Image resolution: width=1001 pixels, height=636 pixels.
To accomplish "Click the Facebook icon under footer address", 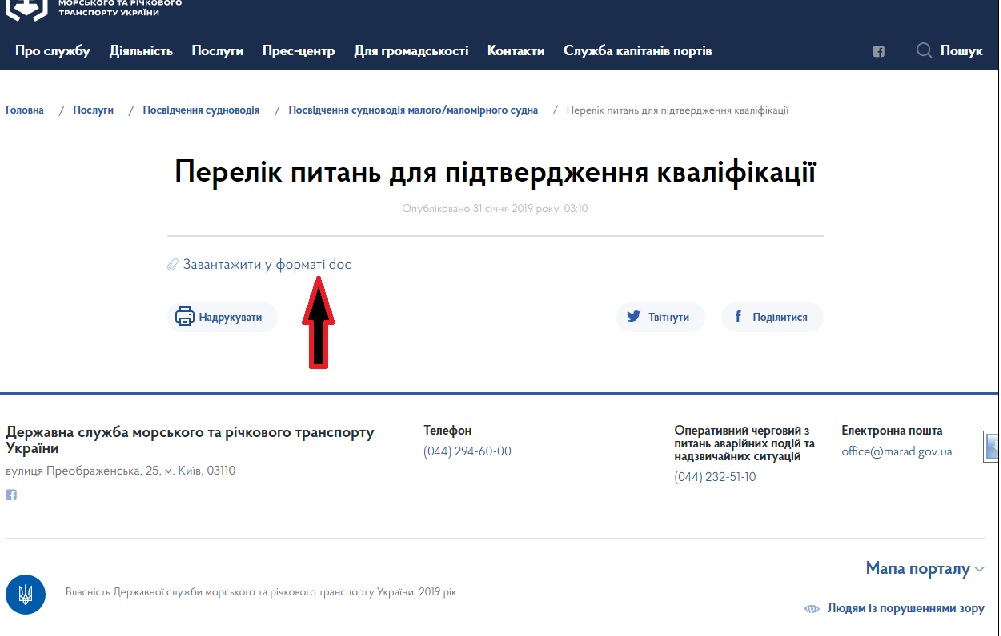I will pos(12,495).
